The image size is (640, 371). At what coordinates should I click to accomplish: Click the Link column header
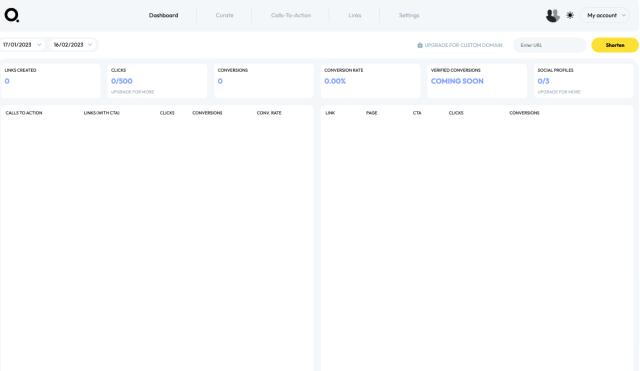click(x=330, y=113)
